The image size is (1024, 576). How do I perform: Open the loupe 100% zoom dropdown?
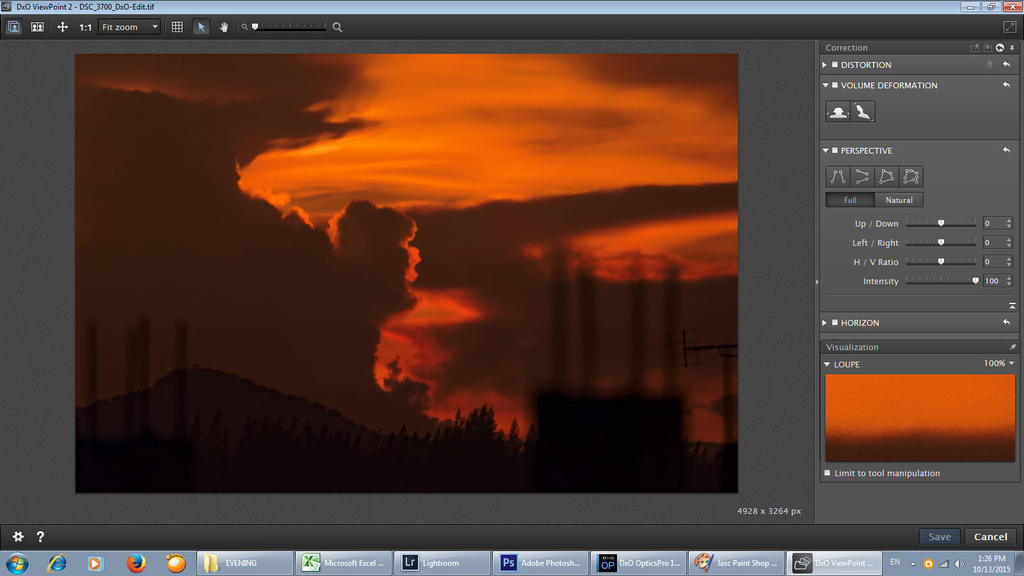click(x=998, y=364)
